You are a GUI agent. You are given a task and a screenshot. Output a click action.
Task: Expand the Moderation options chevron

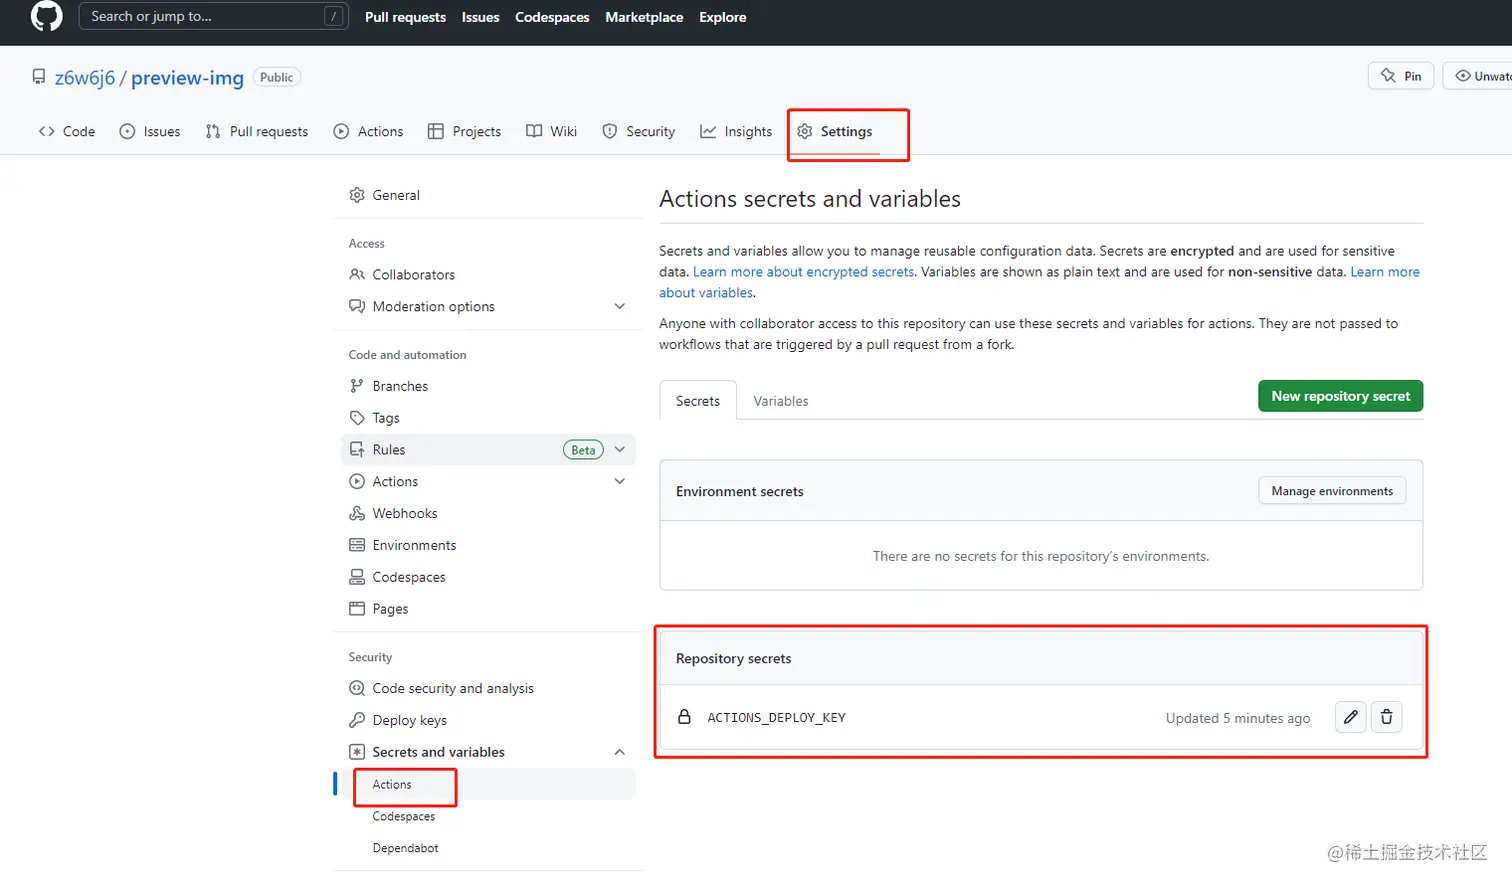coord(620,306)
